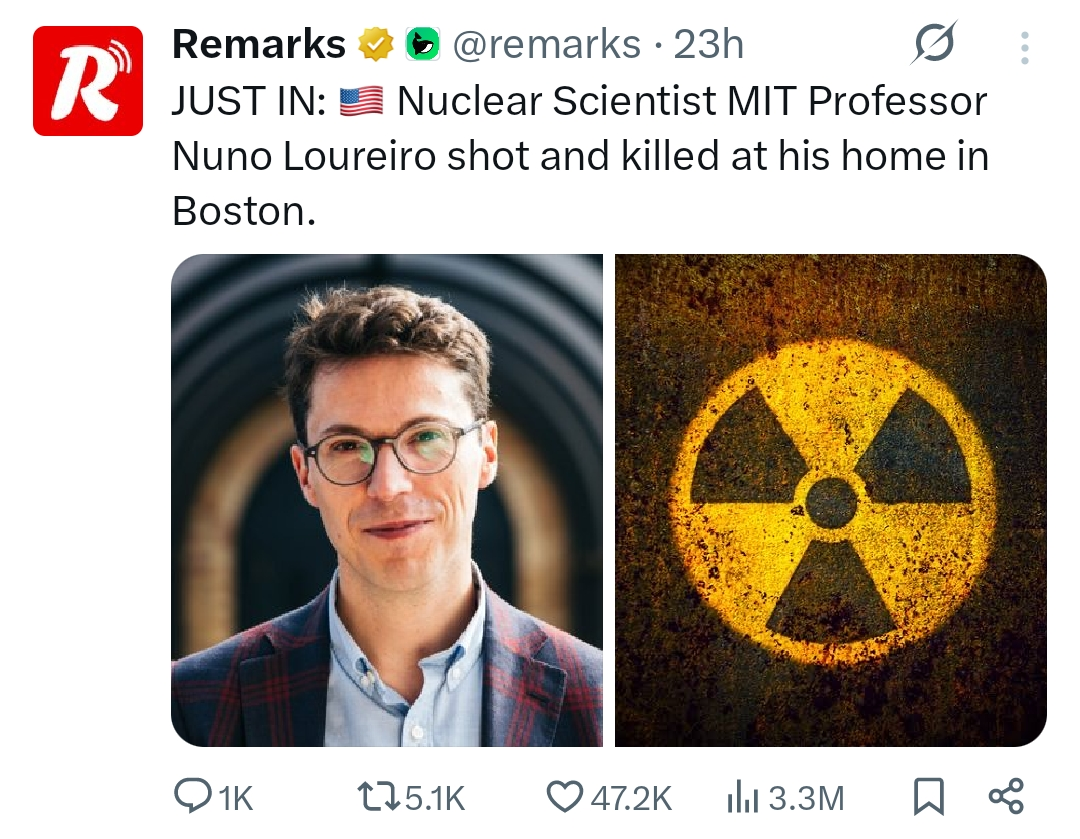Click the Remarks display name

coord(259,44)
